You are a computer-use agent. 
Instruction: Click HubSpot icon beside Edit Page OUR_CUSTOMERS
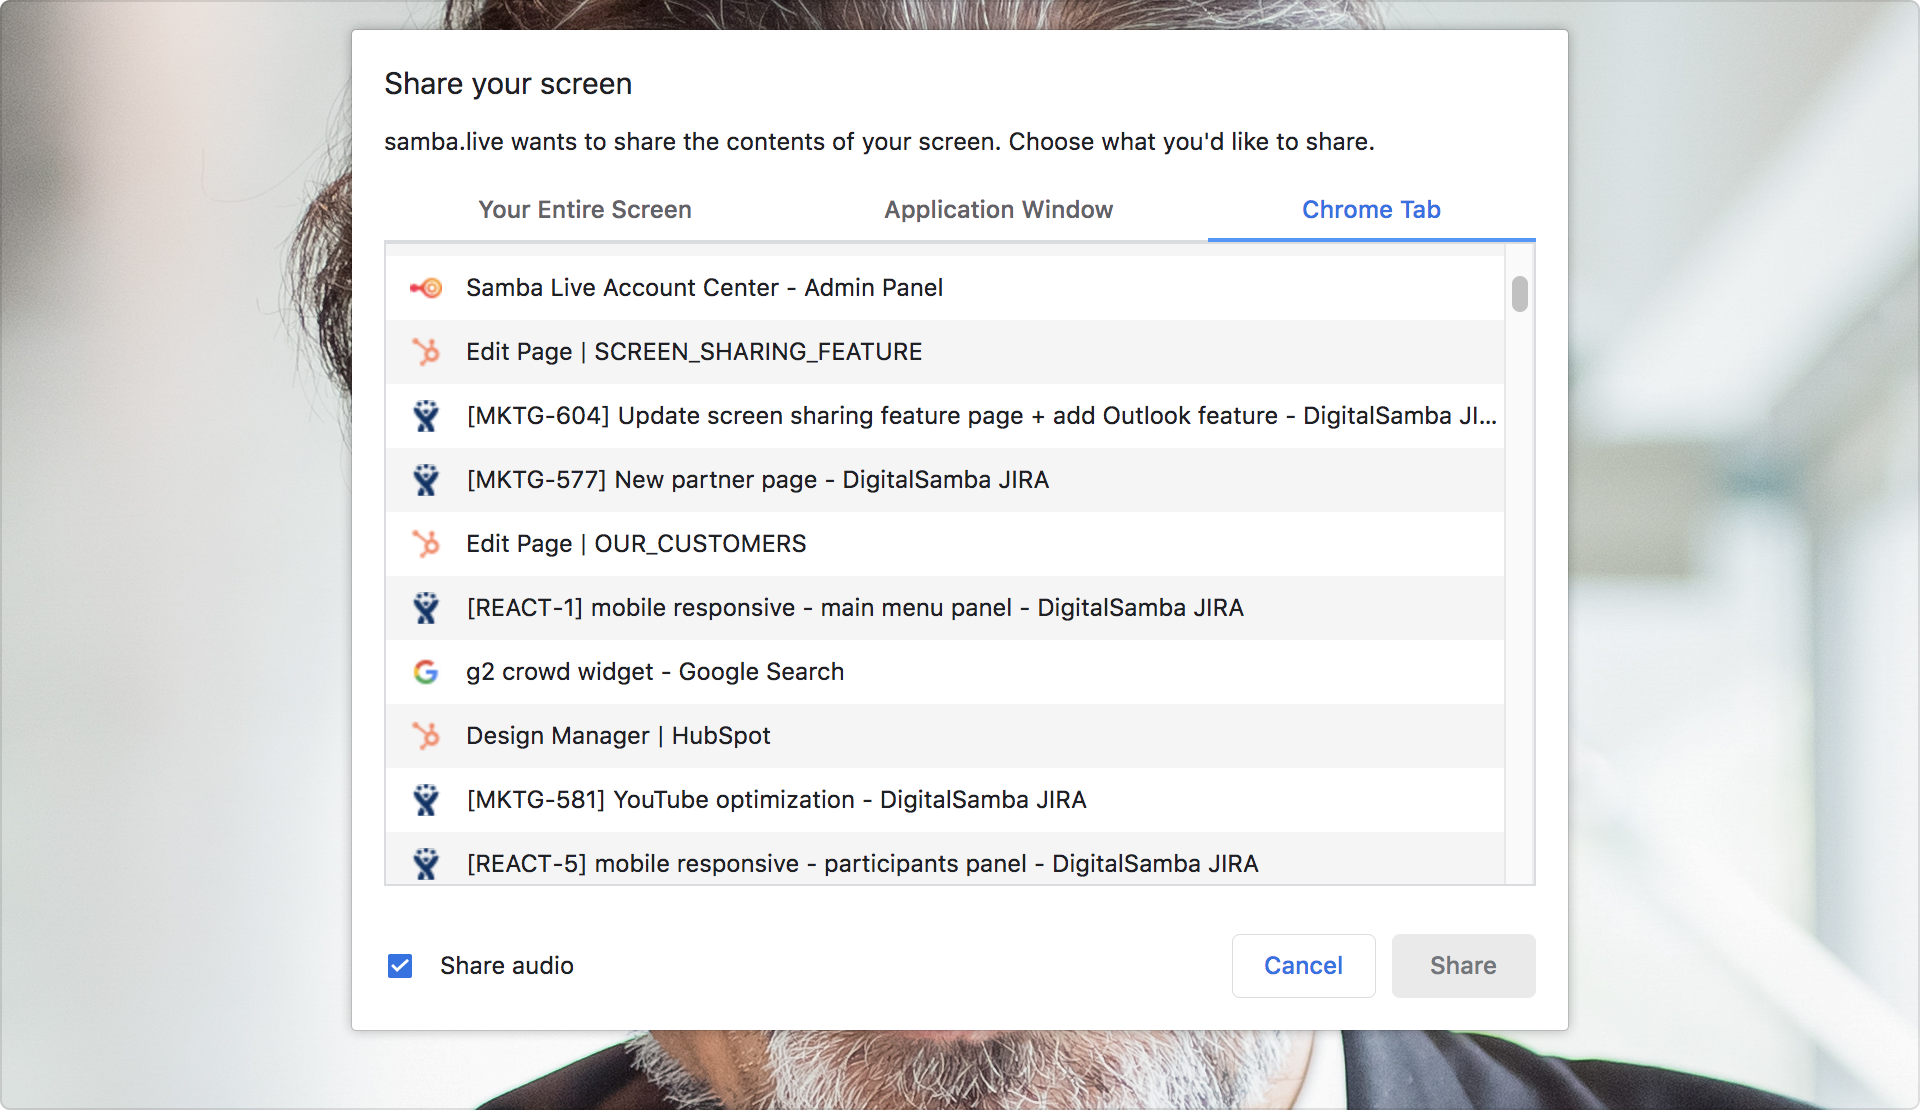point(426,544)
